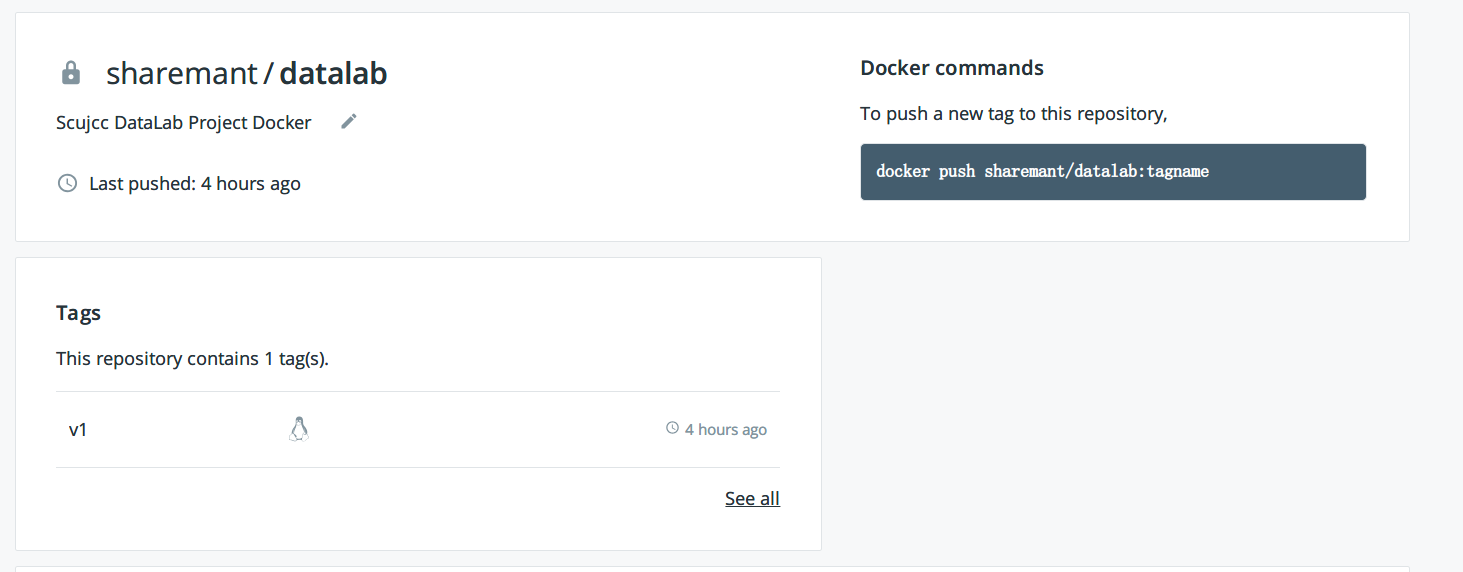This screenshot has width=1463, height=572.
Task: Click the To push a new tag instruction text
Action: coord(1013,114)
